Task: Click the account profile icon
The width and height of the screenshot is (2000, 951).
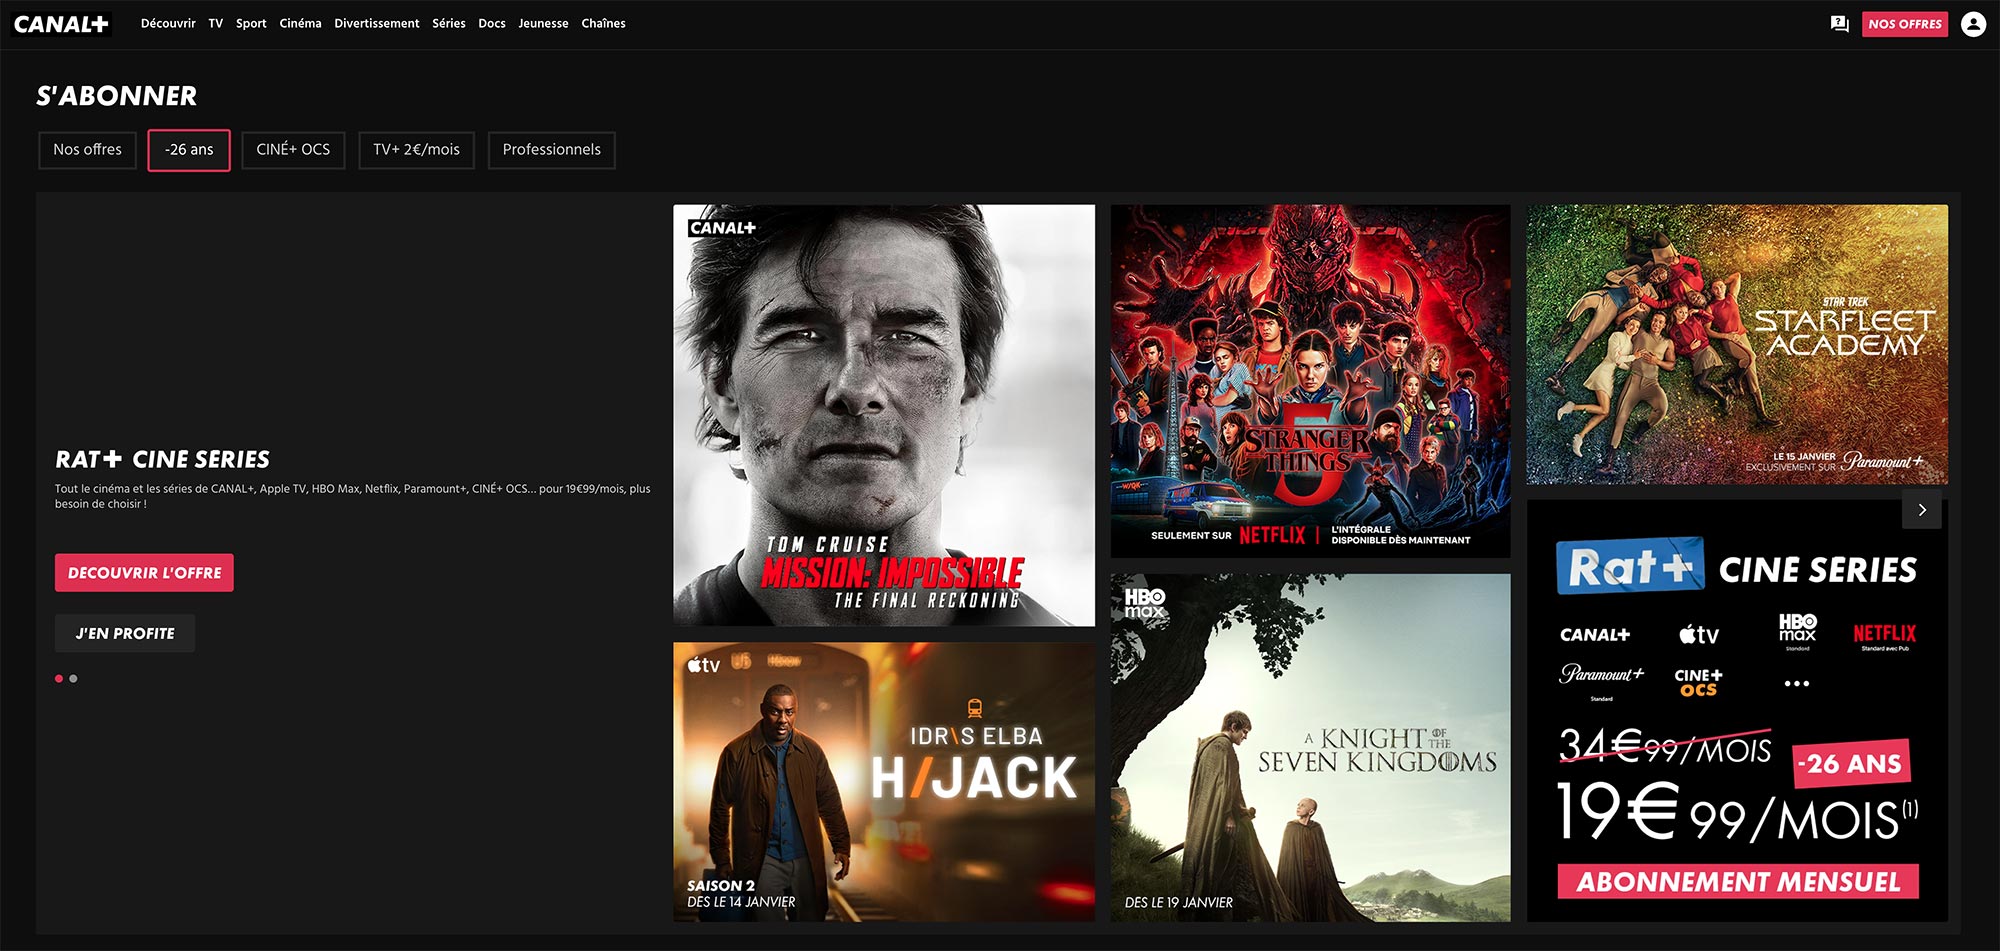Action: click(x=1972, y=23)
